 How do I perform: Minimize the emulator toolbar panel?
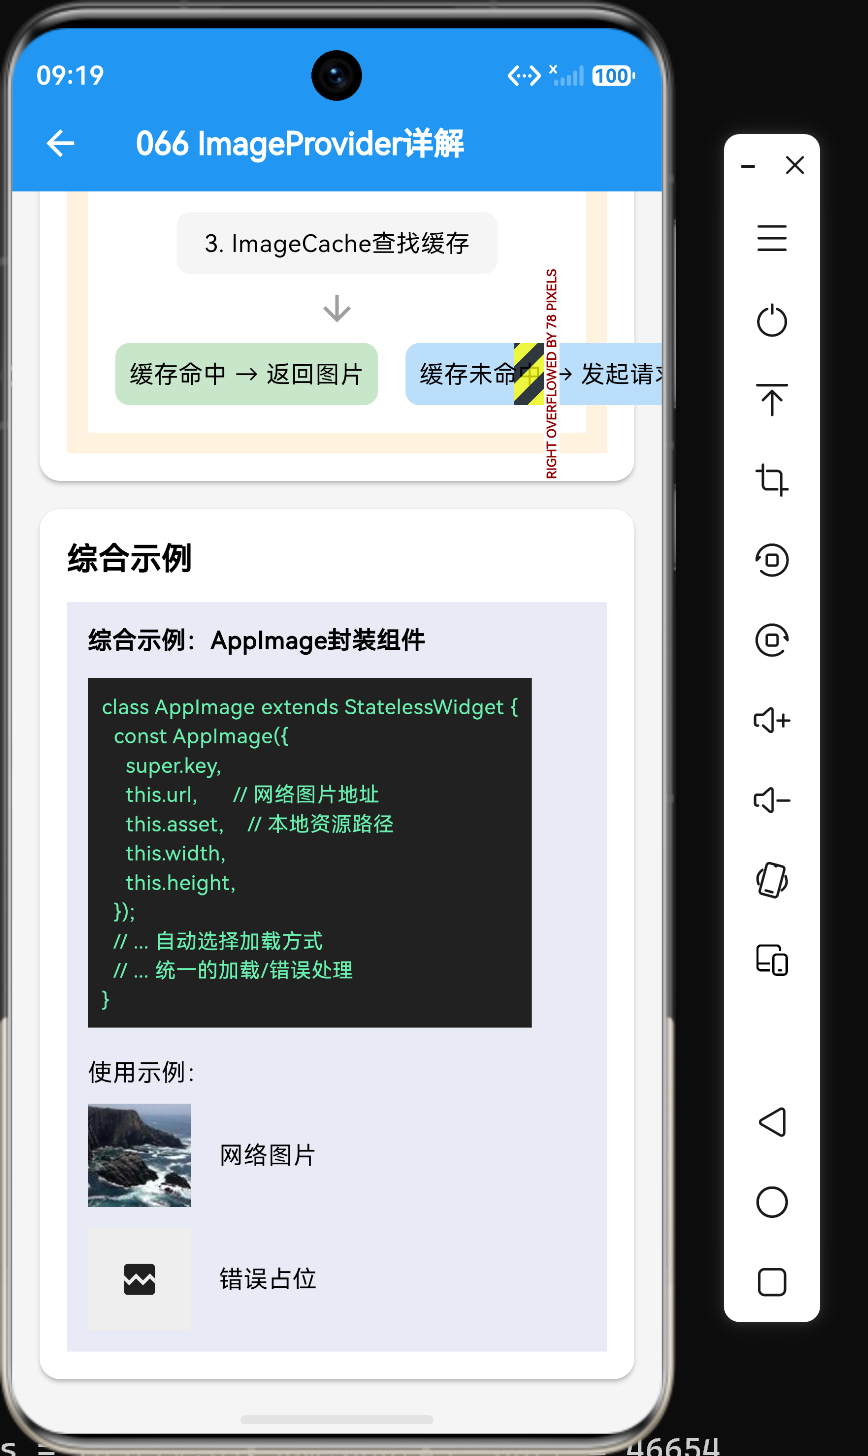(748, 166)
